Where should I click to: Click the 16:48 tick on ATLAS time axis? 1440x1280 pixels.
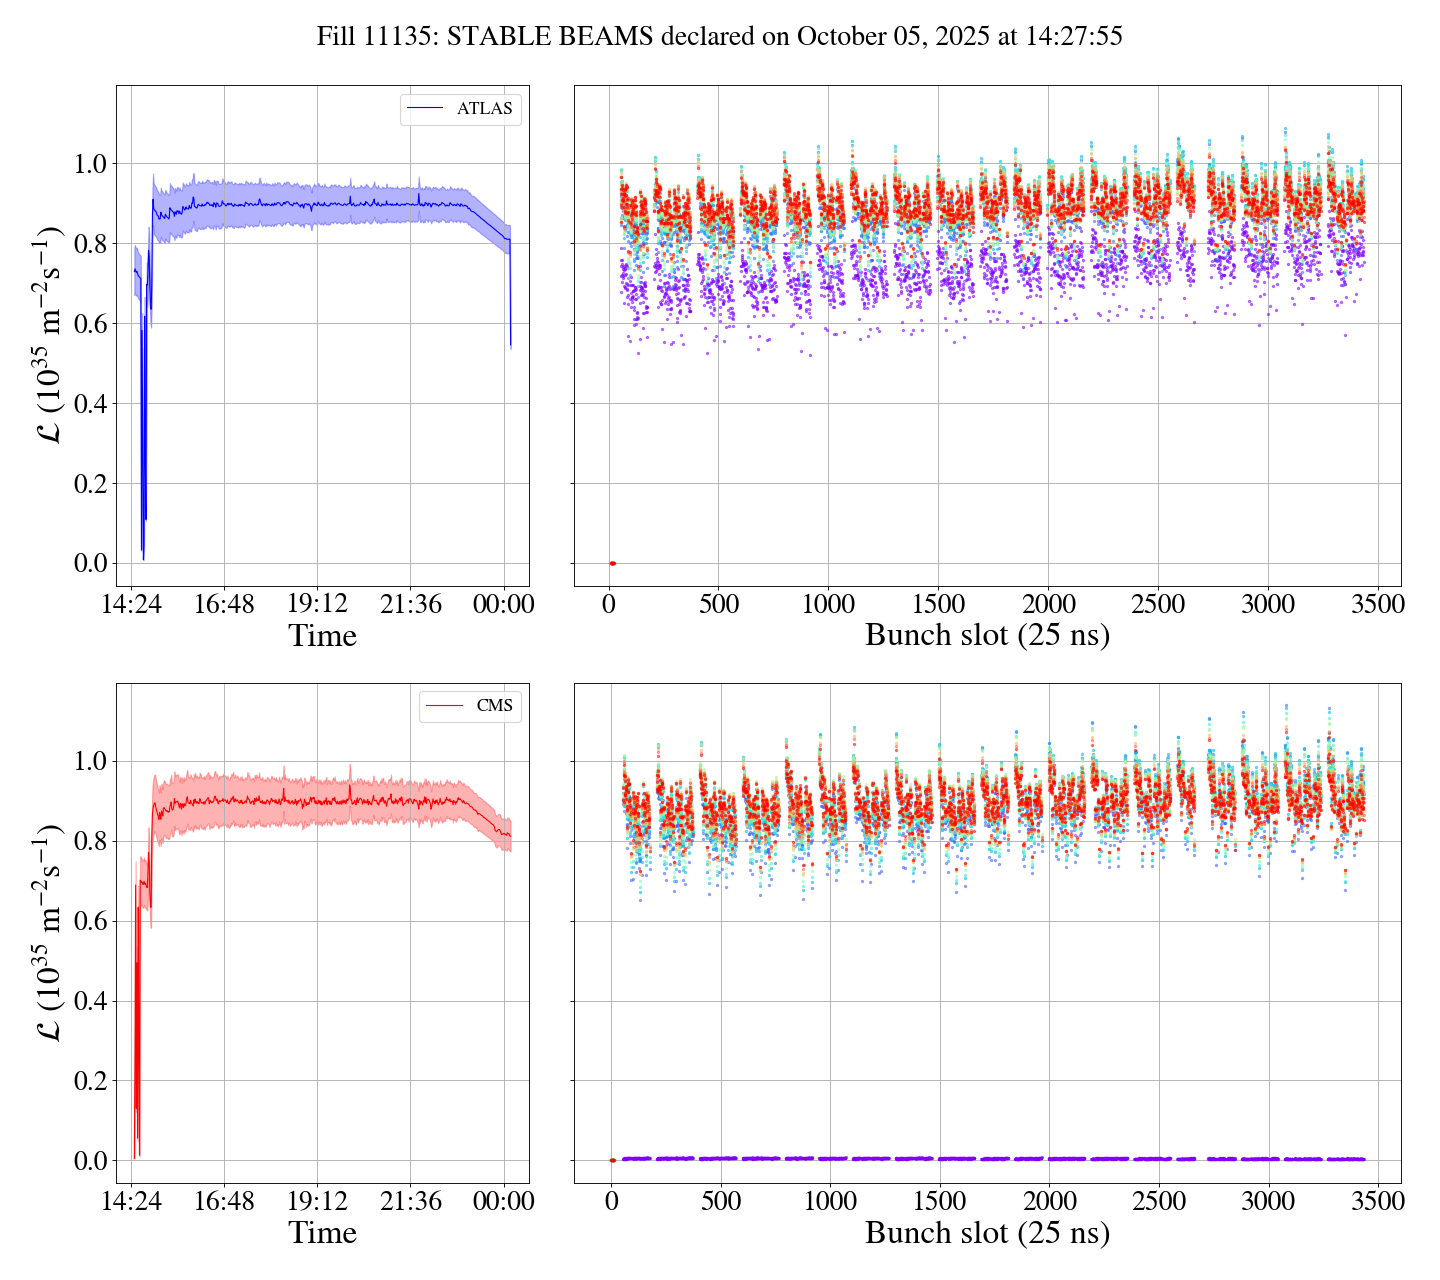pyautogui.click(x=224, y=604)
